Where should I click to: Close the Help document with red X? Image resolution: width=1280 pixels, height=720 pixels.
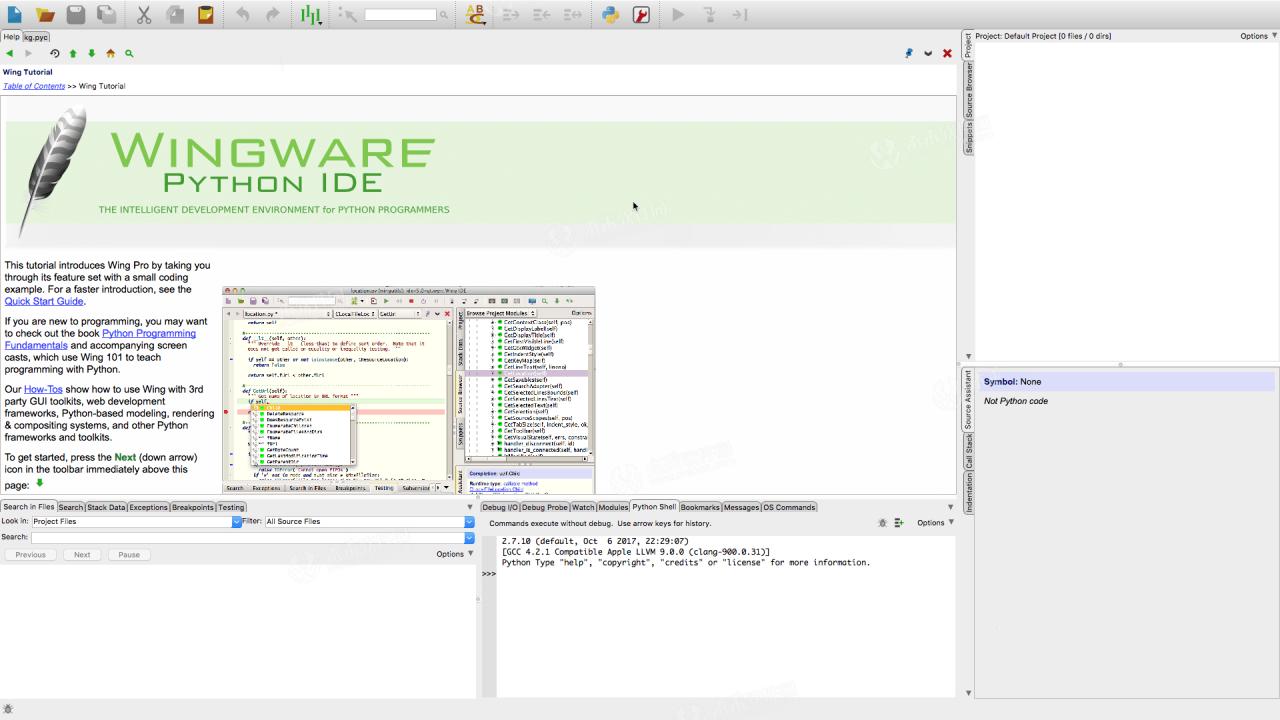click(x=947, y=53)
